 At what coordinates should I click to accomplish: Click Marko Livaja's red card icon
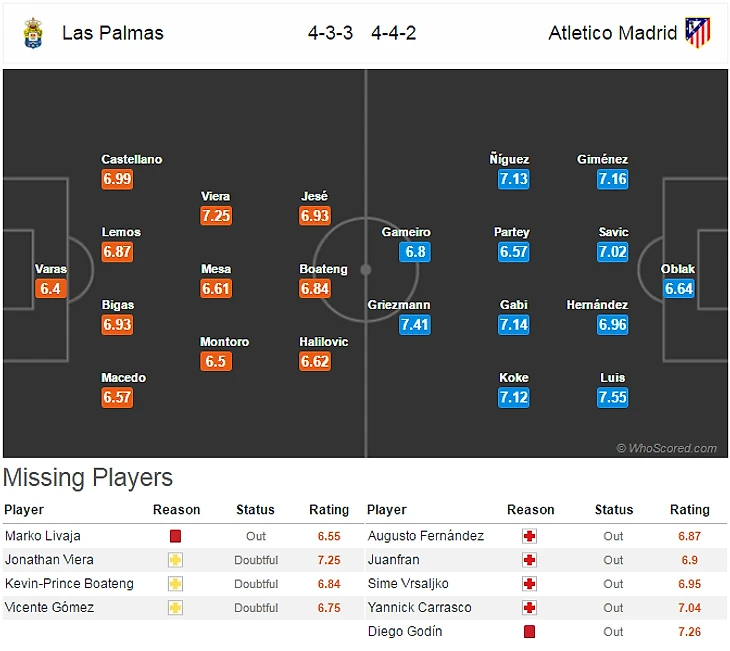point(176,536)
